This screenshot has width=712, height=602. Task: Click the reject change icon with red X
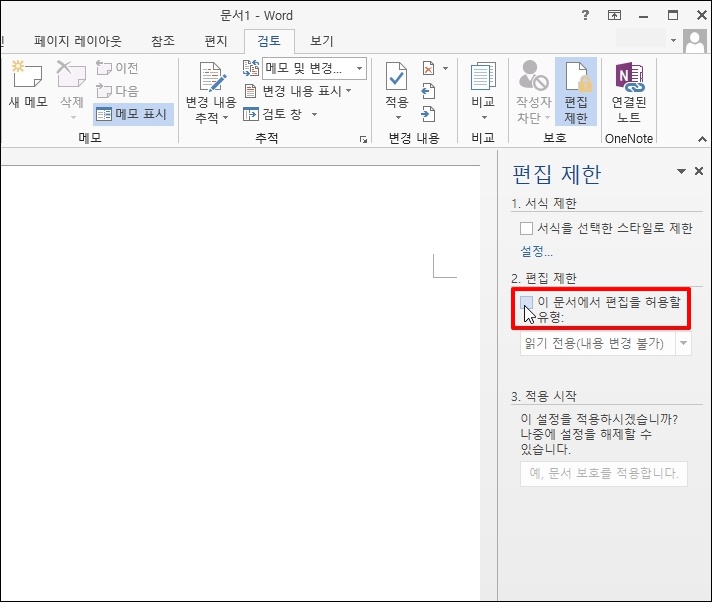pos(428,69)
